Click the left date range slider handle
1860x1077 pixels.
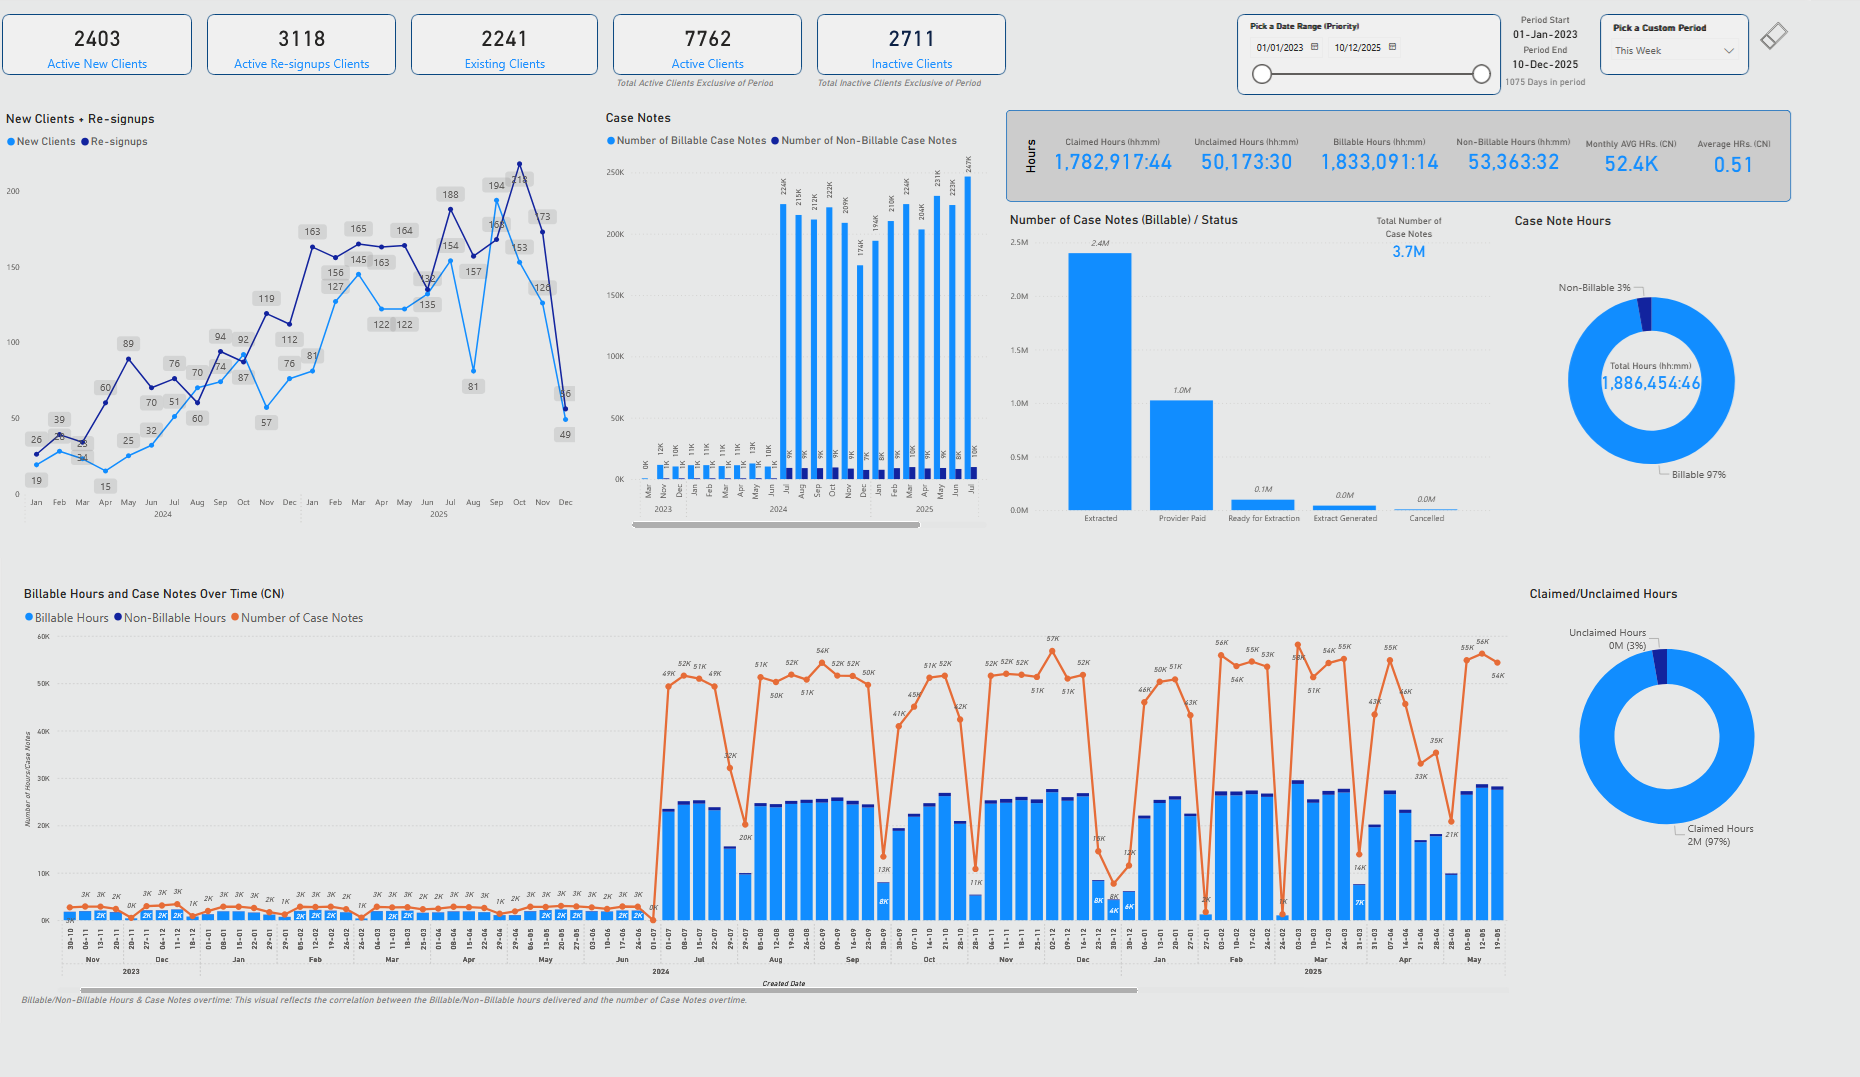[x=1262, y=74]
